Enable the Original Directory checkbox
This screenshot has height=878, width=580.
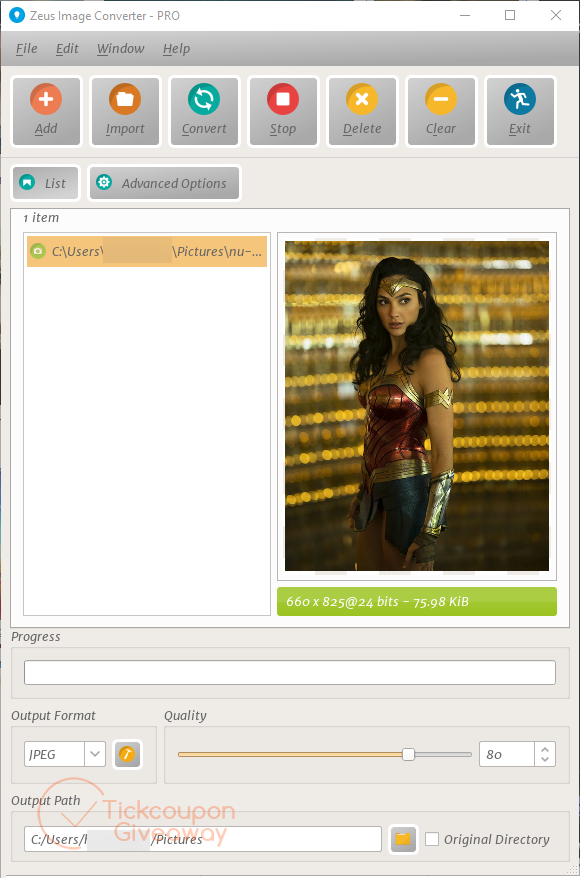[432, 839]
